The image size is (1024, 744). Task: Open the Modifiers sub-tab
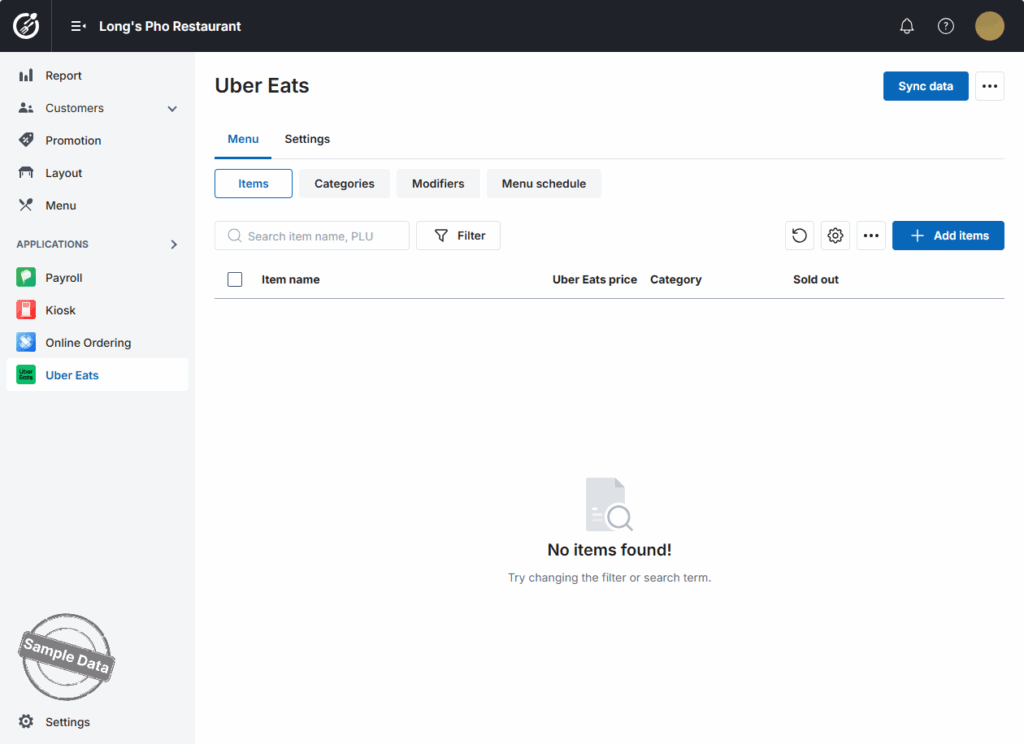[438, 184]
